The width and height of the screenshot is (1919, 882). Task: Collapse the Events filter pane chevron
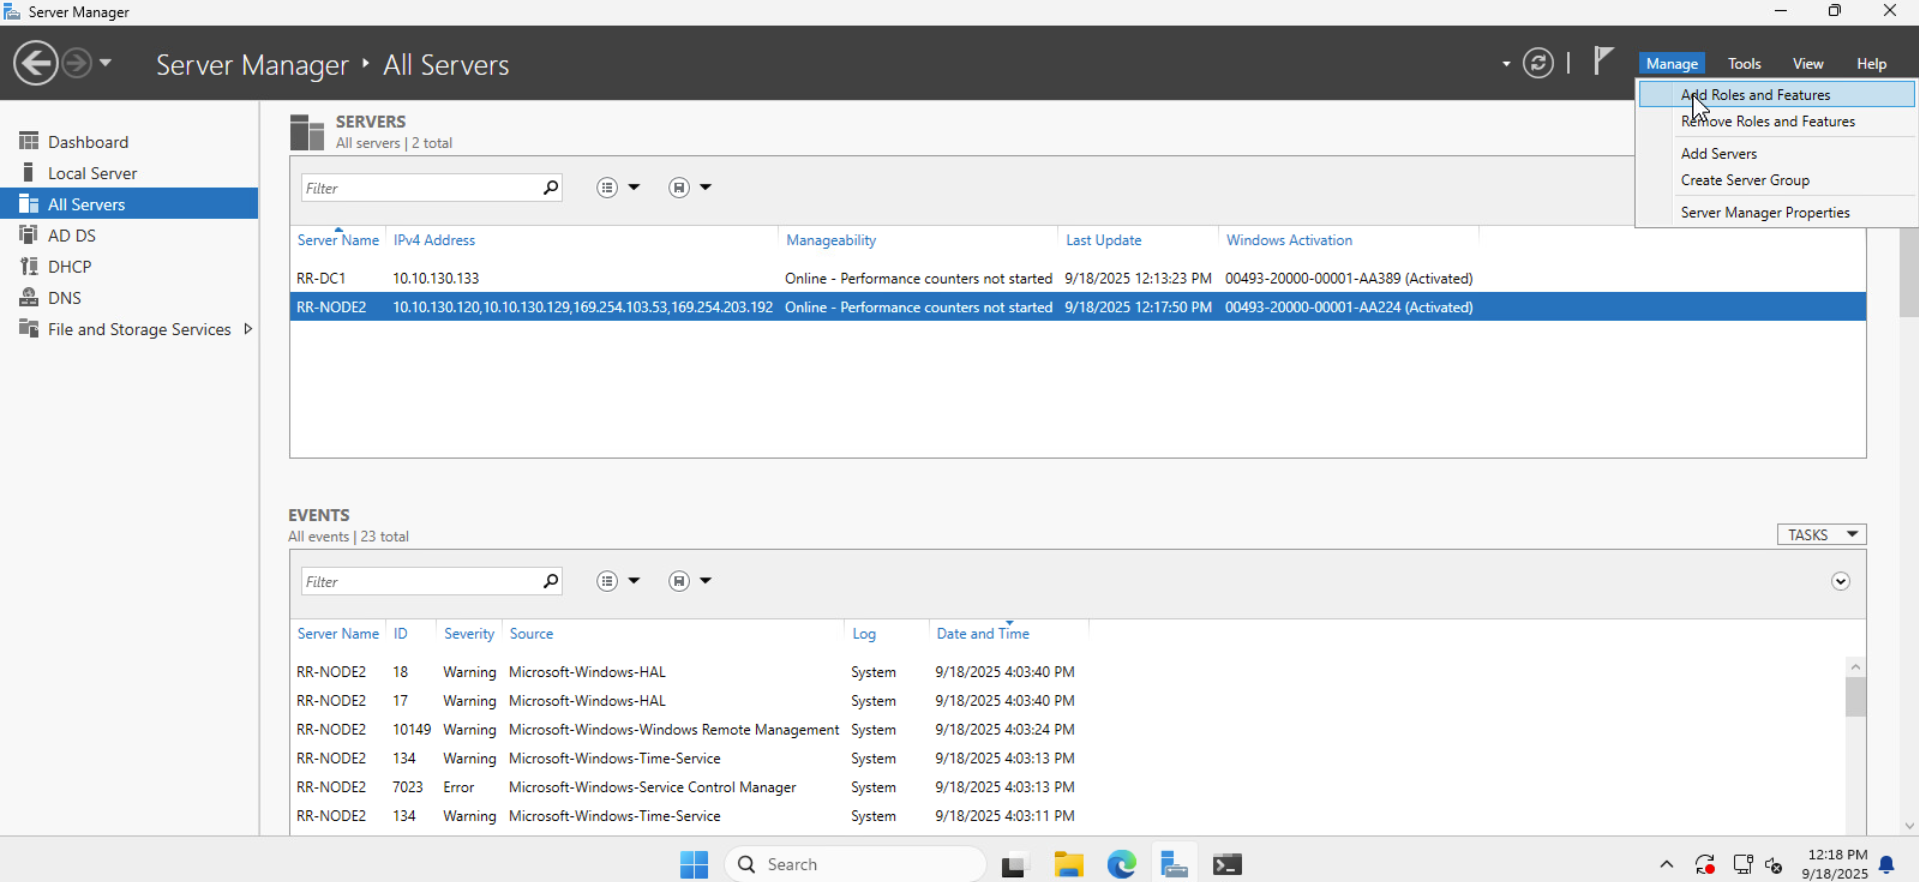point(1841,581)
